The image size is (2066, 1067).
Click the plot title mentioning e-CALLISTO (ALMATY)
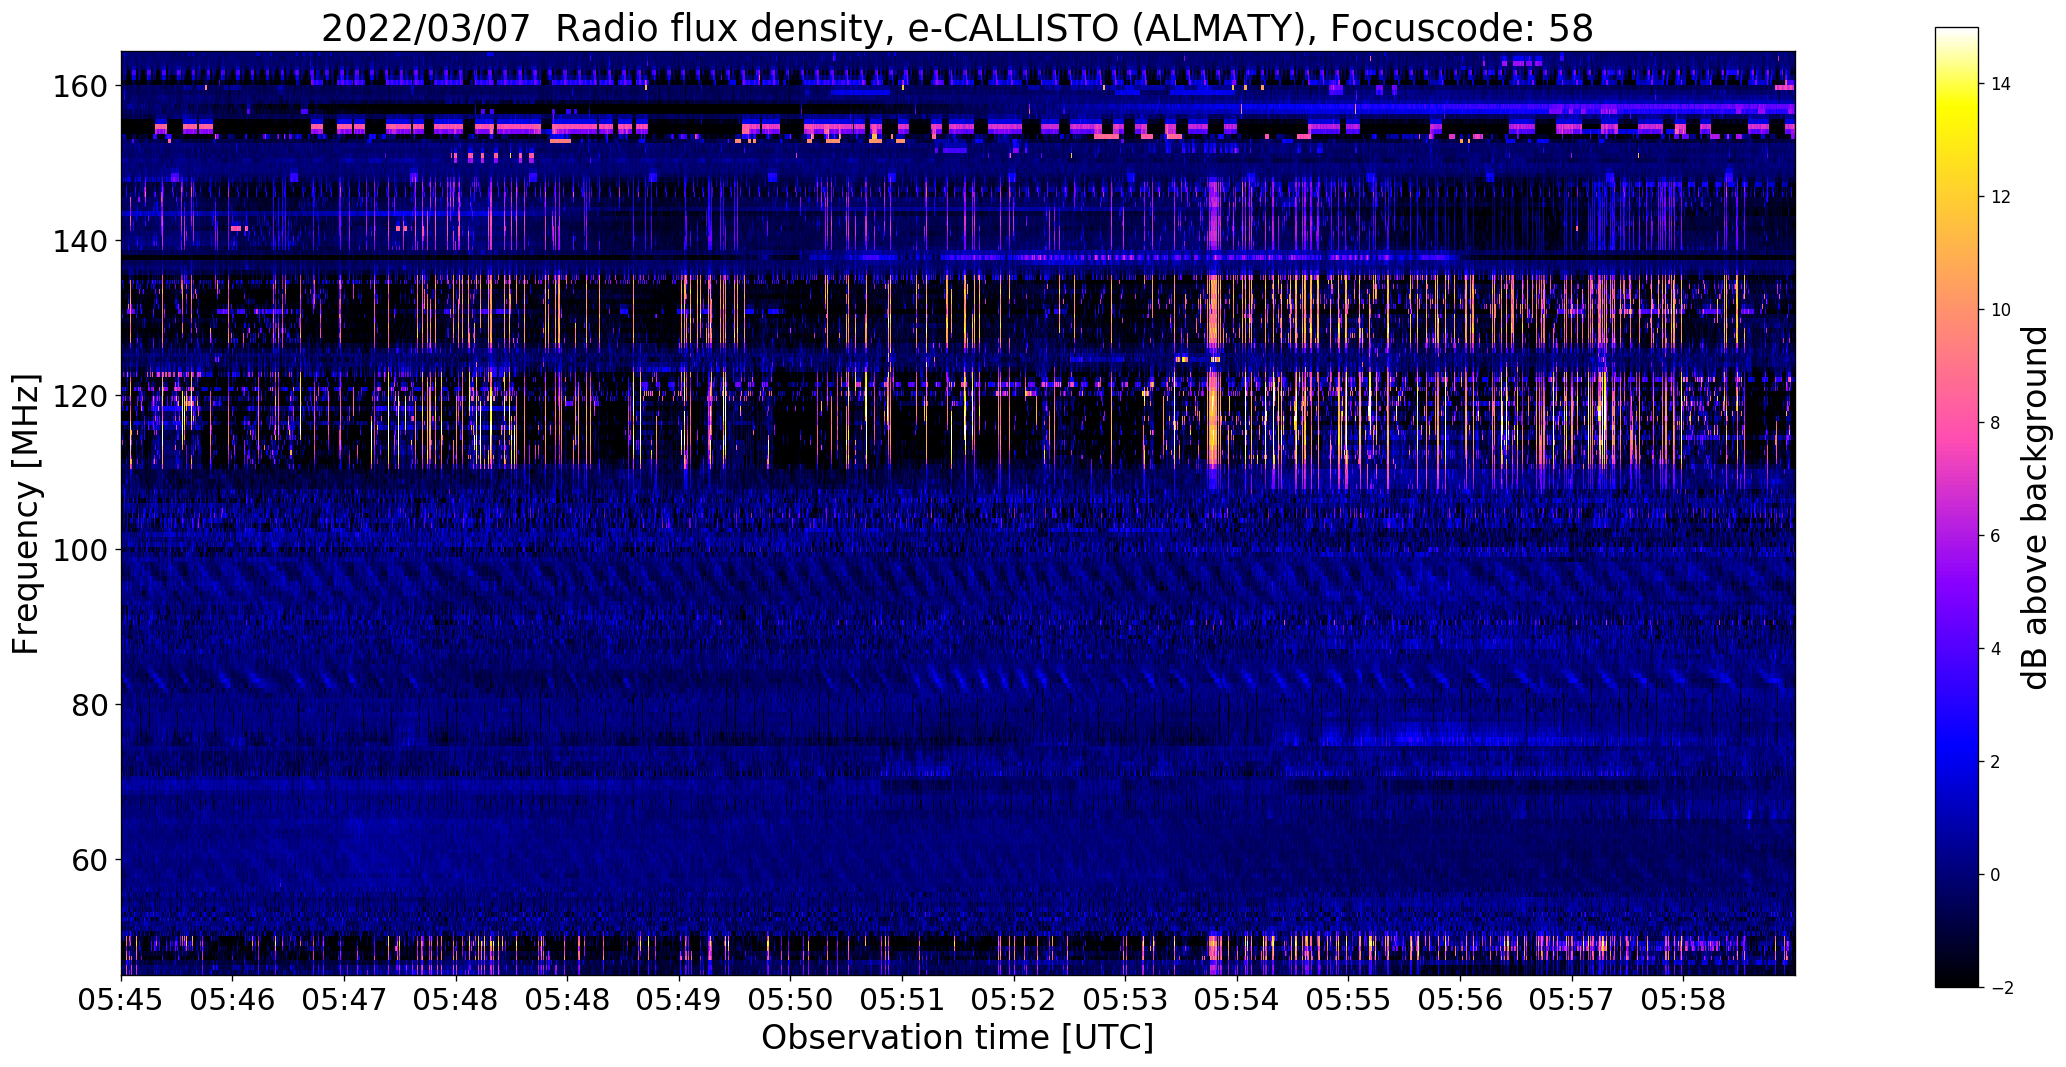tap(957, 28)
